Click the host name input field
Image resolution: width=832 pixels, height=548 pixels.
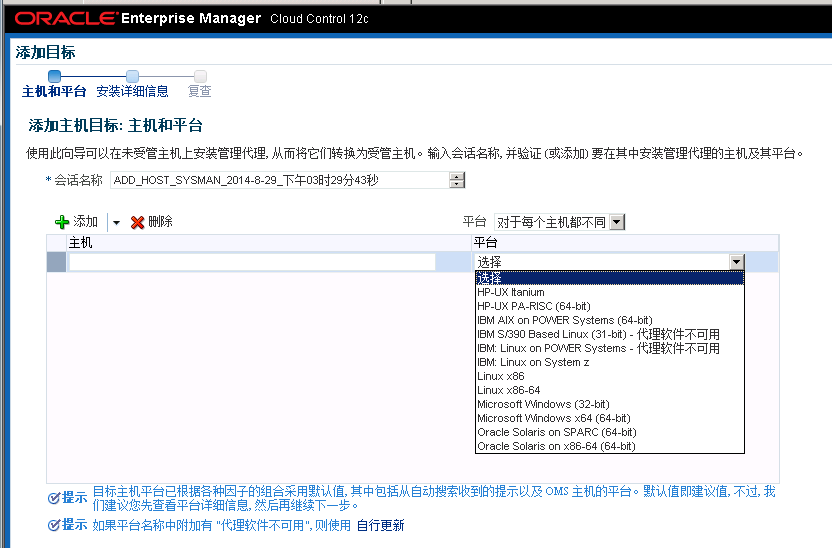[252, 262]
